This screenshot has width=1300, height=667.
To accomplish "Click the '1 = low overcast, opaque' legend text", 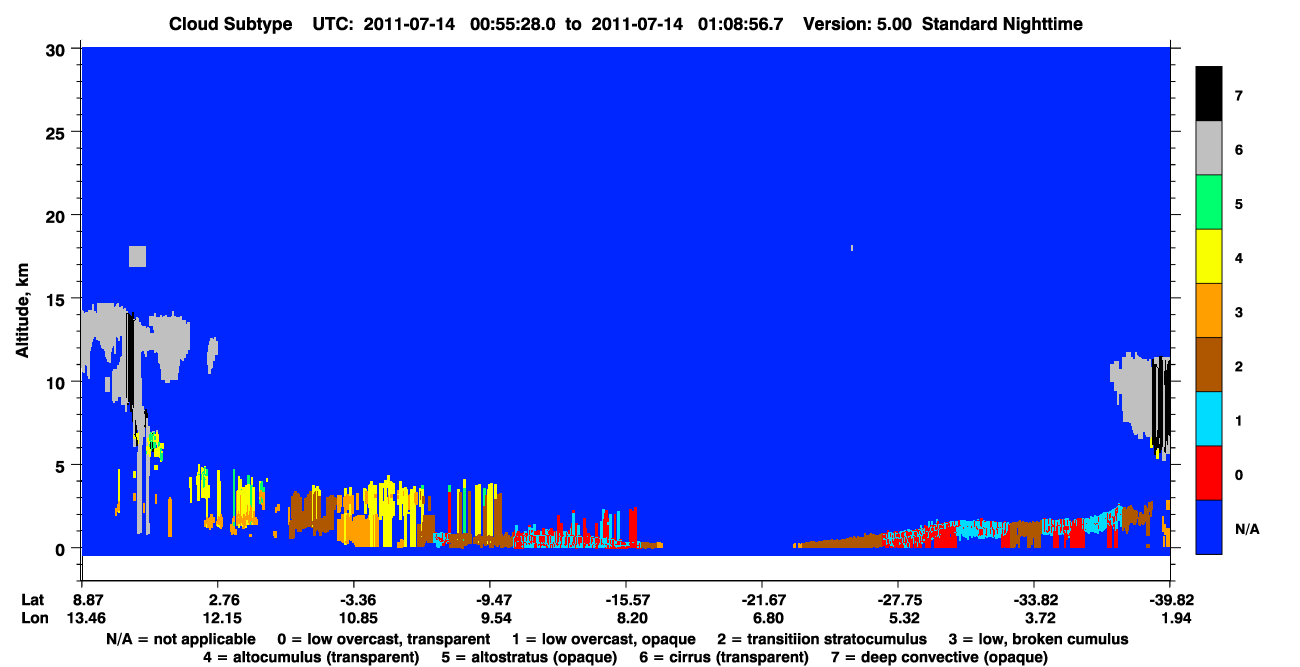I will (x=605, y=639).
